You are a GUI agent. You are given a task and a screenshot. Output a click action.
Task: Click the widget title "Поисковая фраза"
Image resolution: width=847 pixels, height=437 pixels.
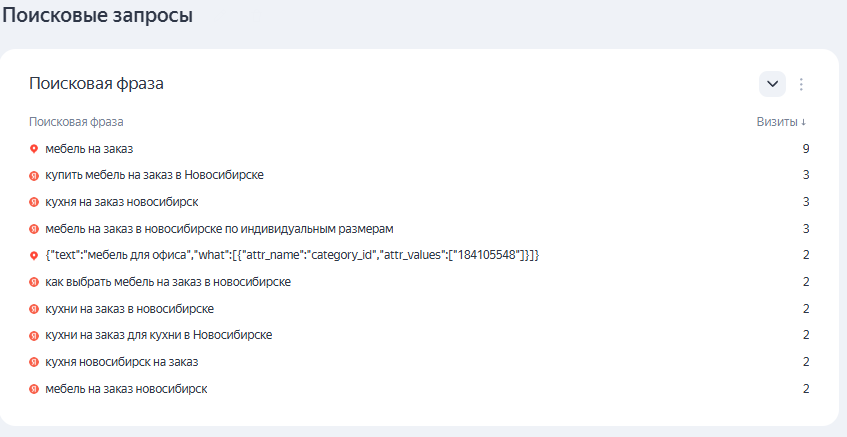96,84
